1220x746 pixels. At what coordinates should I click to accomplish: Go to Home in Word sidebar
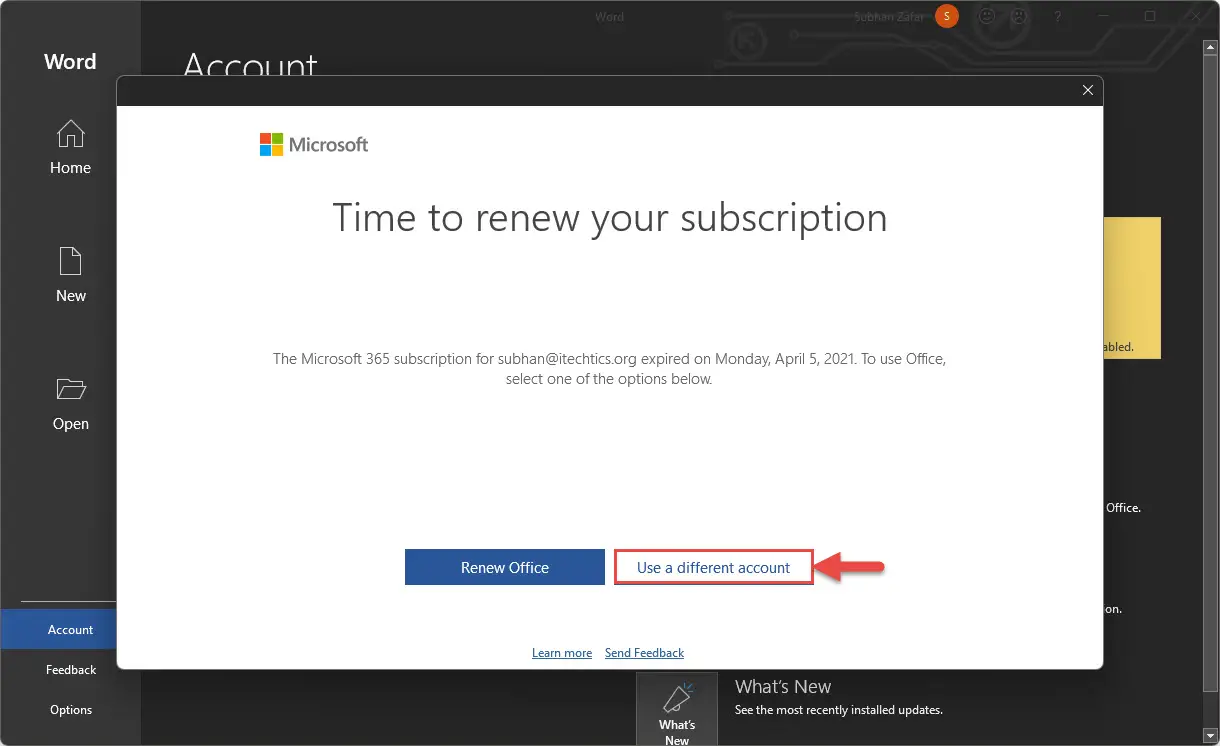click(70, 148)
